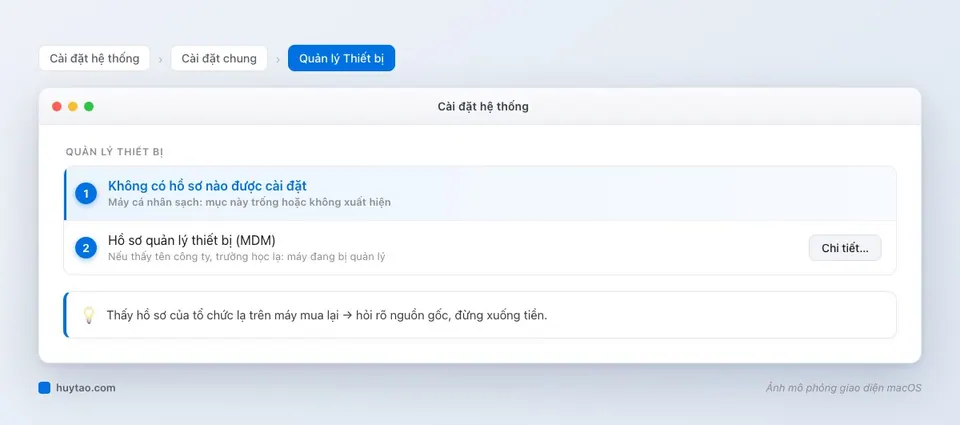
Task: Select row "Không có hồ sơ nào được cài đặt"
Action: pyautogui.click(x=480, y=194)
